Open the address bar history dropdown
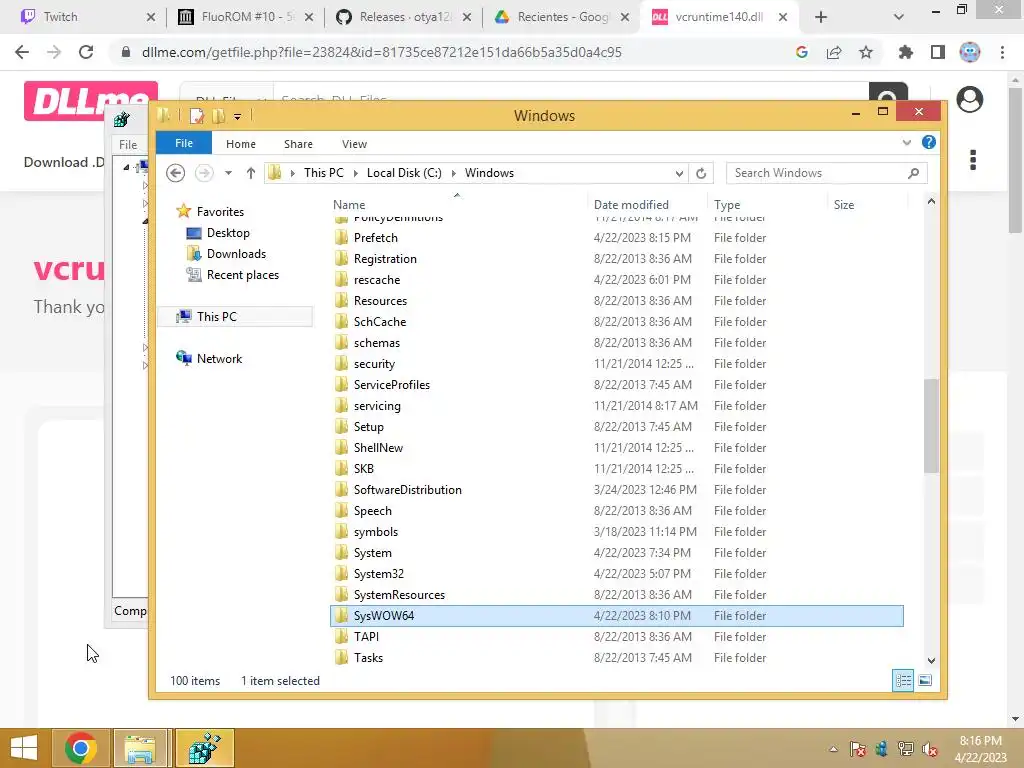The height and width of the screenshot is (768, 1024). pyautogui.click(x=679, y=173)
